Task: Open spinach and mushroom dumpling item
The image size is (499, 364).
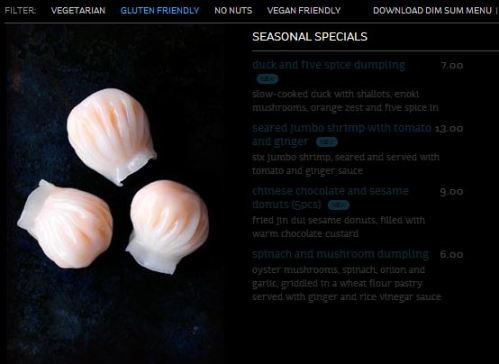Action: (340, 254)
